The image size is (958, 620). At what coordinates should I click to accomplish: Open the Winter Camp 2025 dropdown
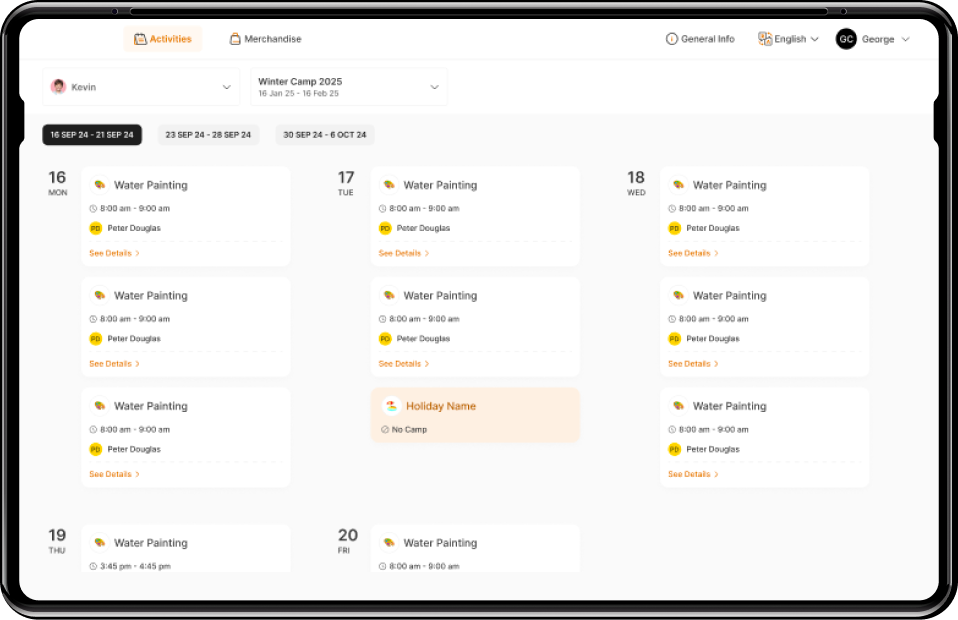point(435,87)
